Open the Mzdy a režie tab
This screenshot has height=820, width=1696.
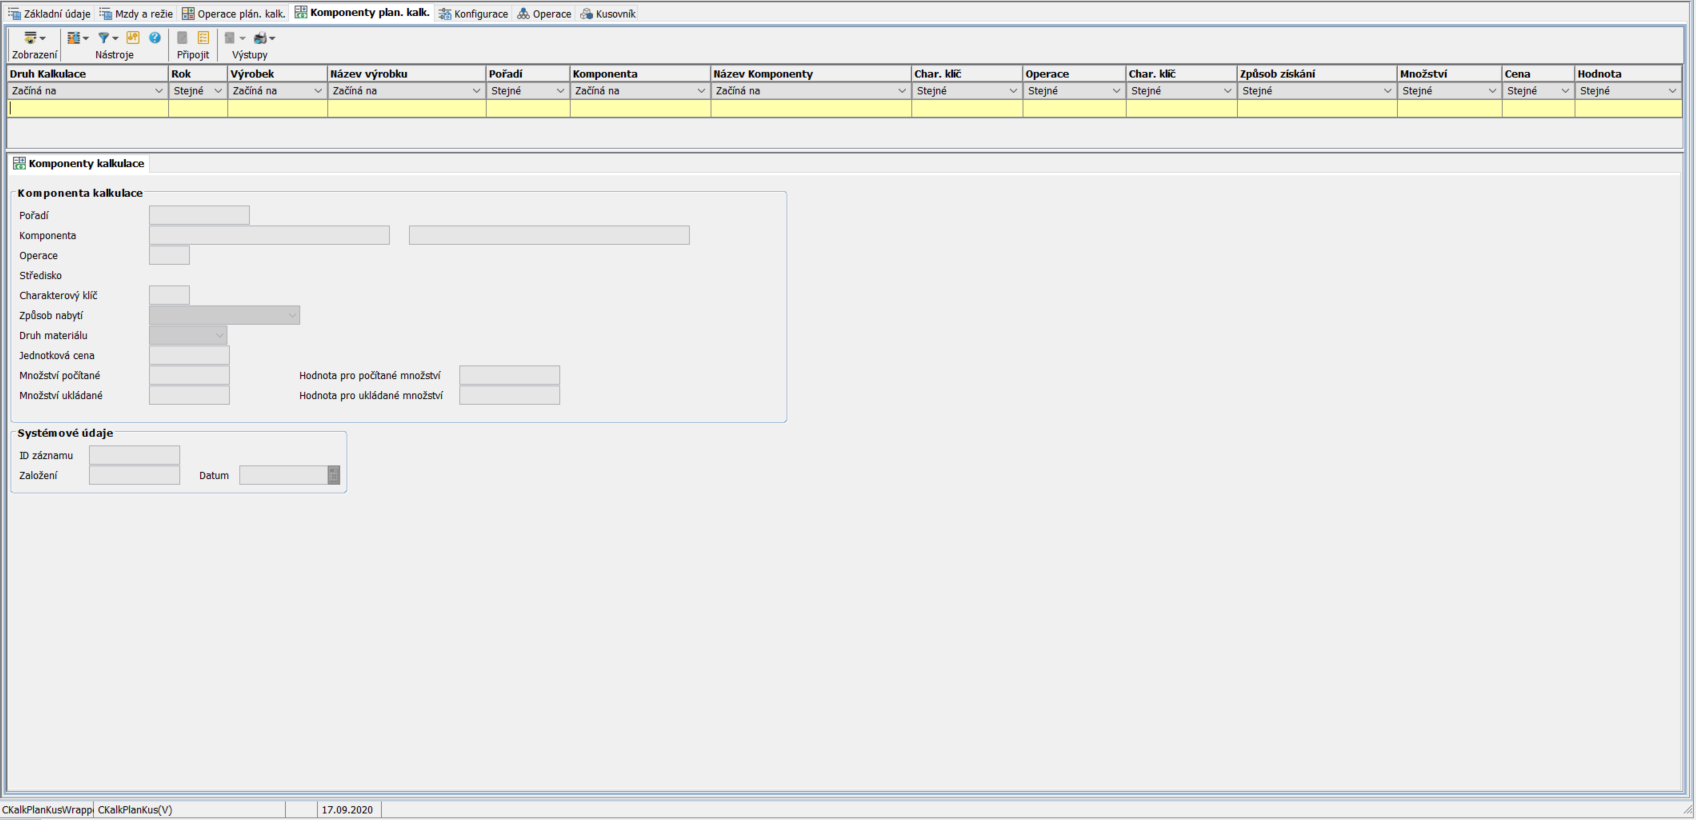click(137, 14)
